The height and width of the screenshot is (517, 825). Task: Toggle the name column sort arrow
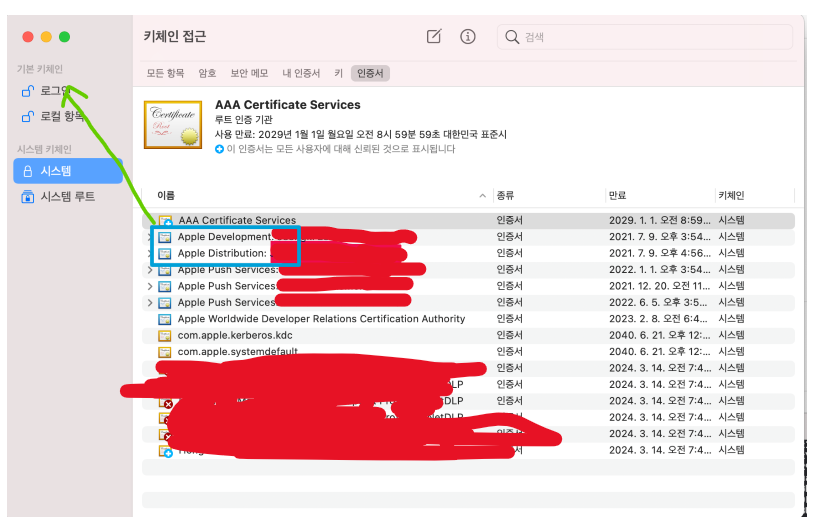pyautogui.click(x=482, y=196)
